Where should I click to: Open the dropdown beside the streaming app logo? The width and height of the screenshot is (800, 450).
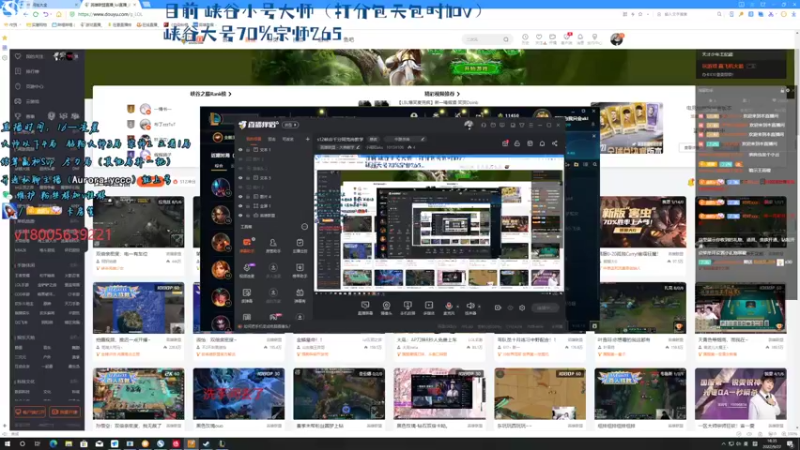click(290, 125)
